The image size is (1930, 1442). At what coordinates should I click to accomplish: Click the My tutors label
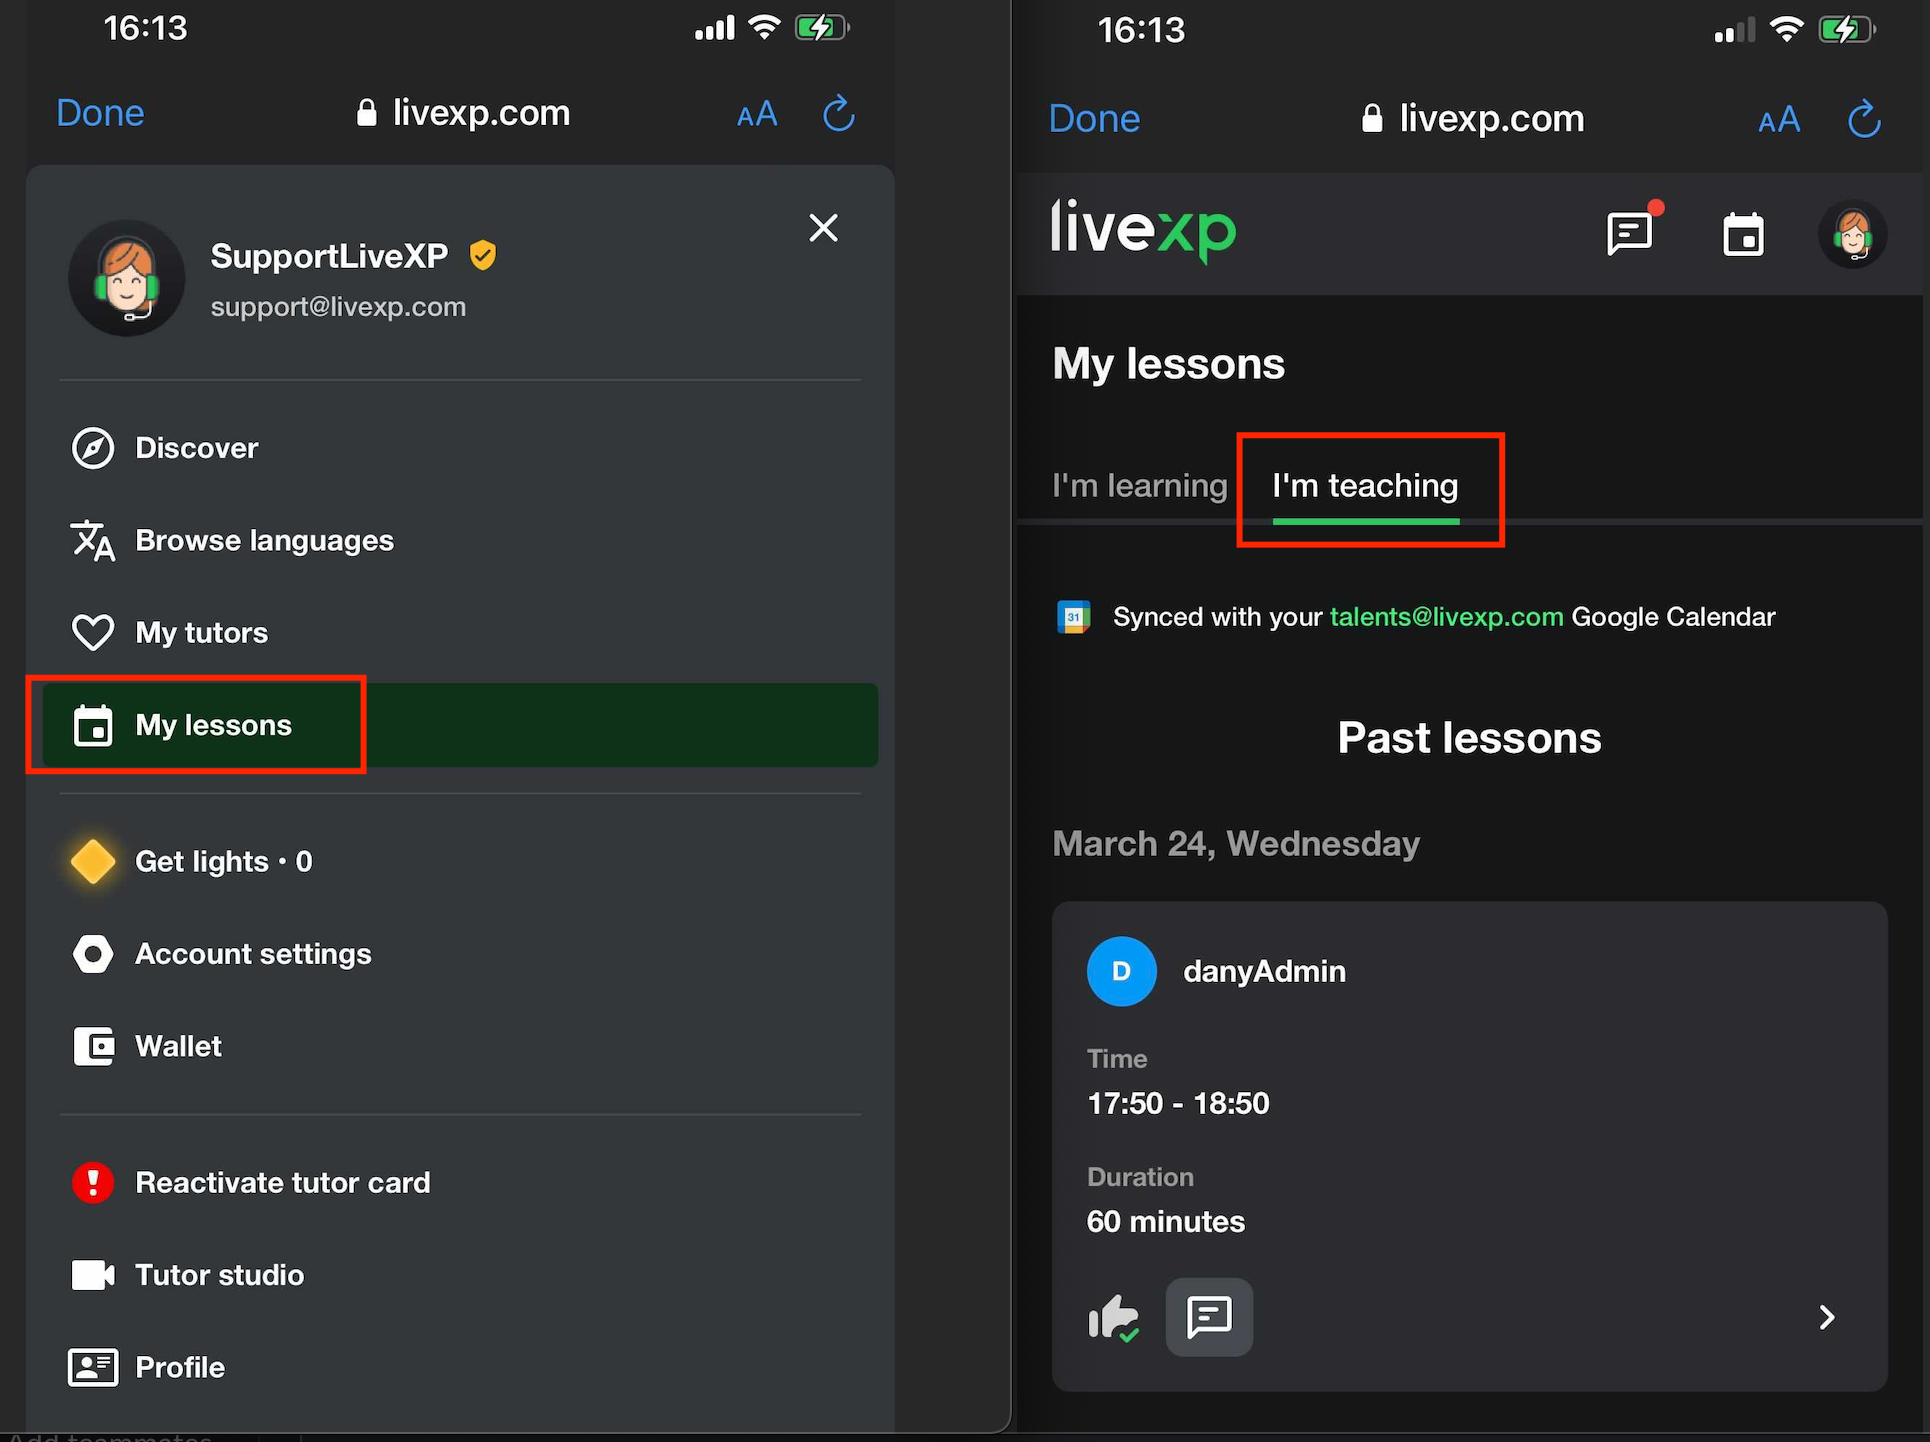click(201, 633)
